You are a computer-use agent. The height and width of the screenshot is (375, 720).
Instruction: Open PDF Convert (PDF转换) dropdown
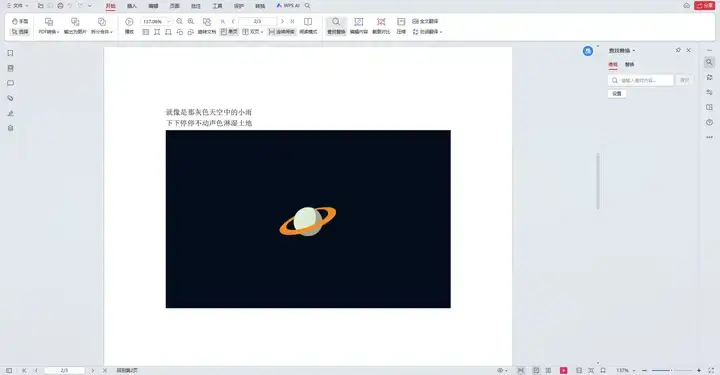tap(49, 26)
